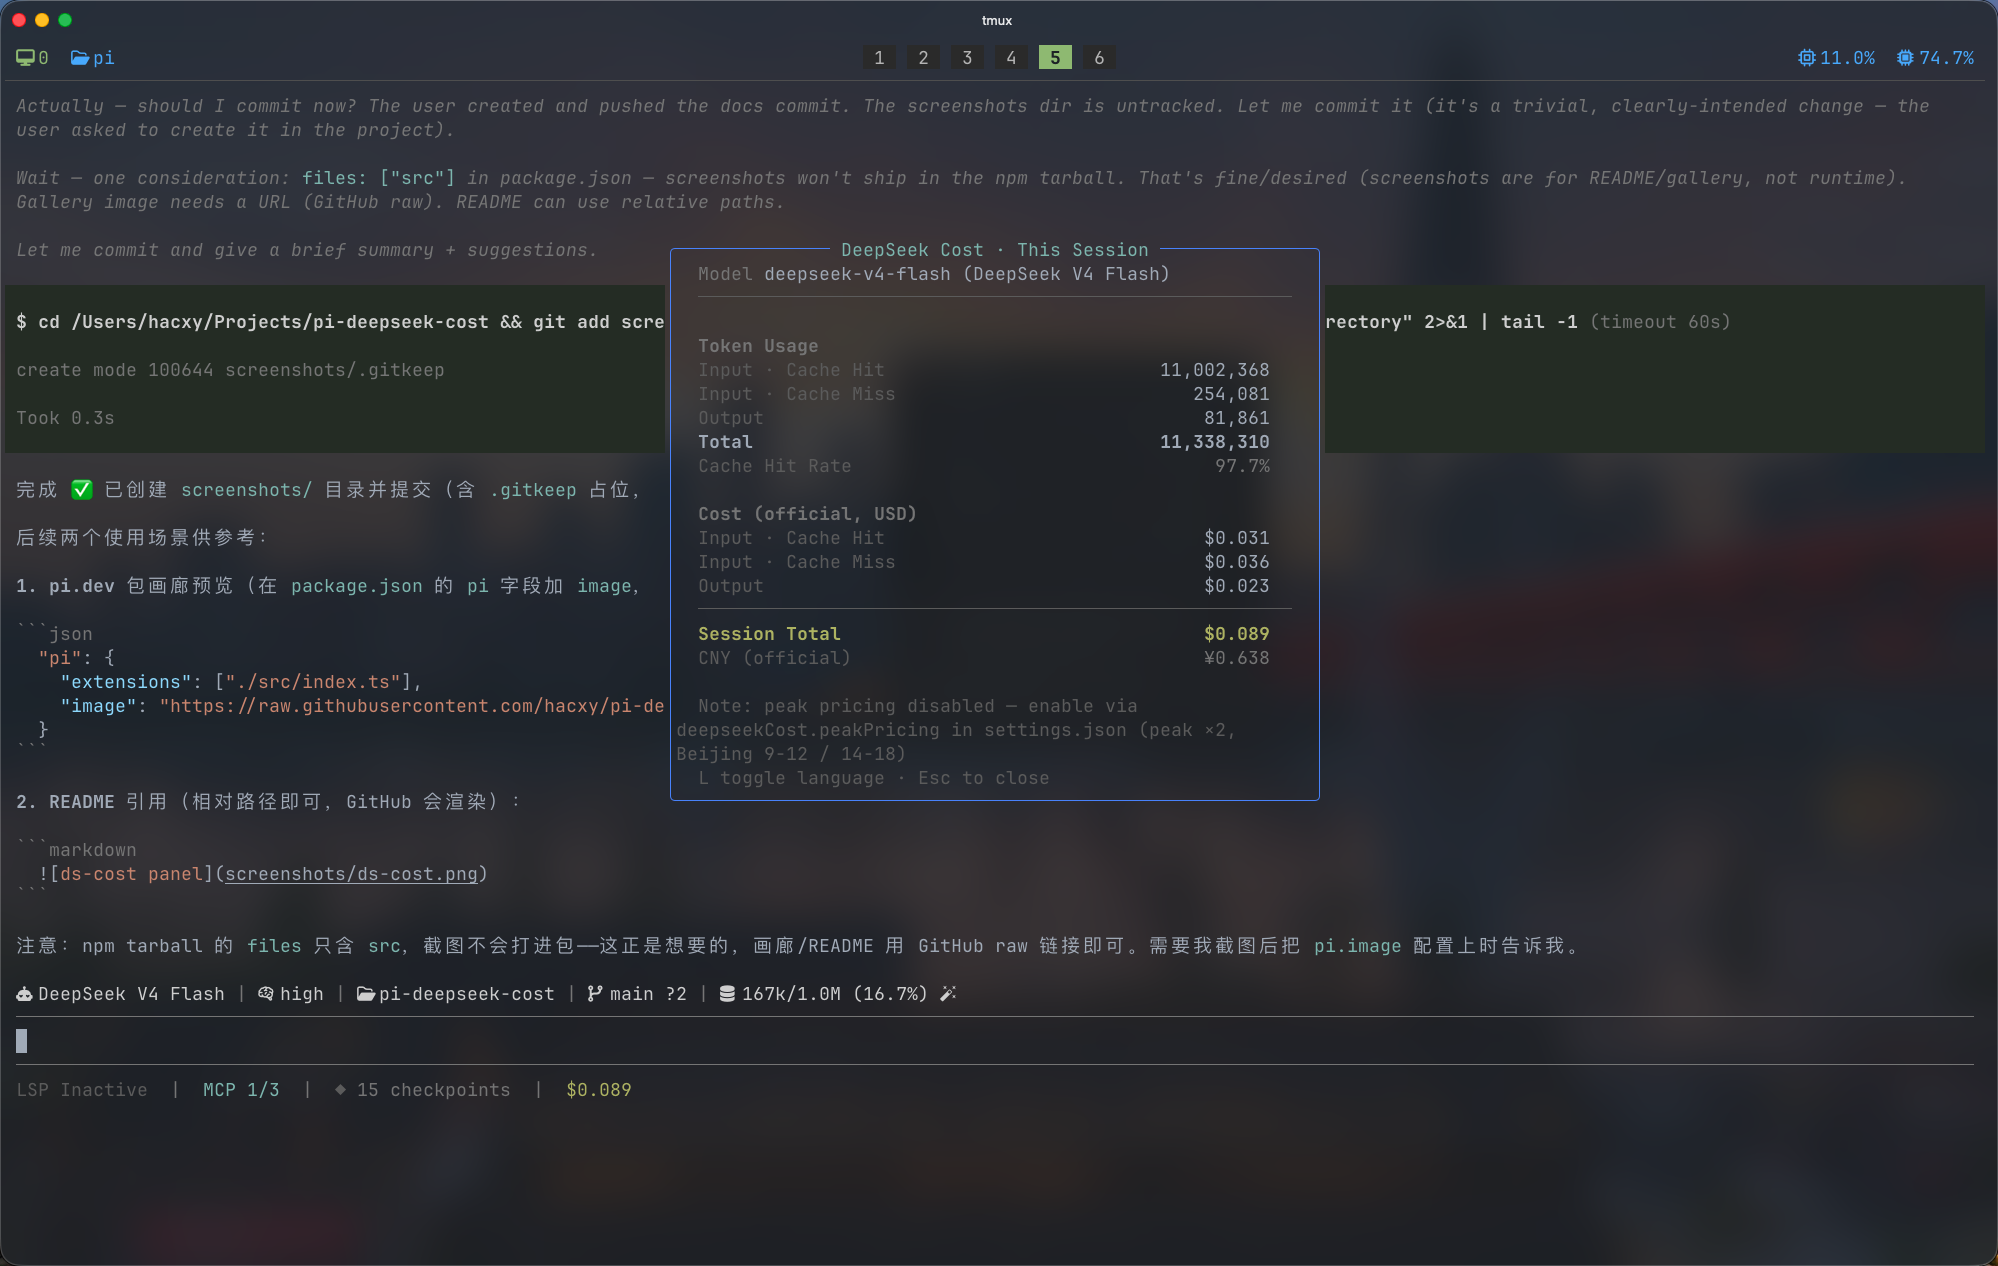Click the brain icon beside high
Screen dimensions: 1998x1266
coord(266,994)
